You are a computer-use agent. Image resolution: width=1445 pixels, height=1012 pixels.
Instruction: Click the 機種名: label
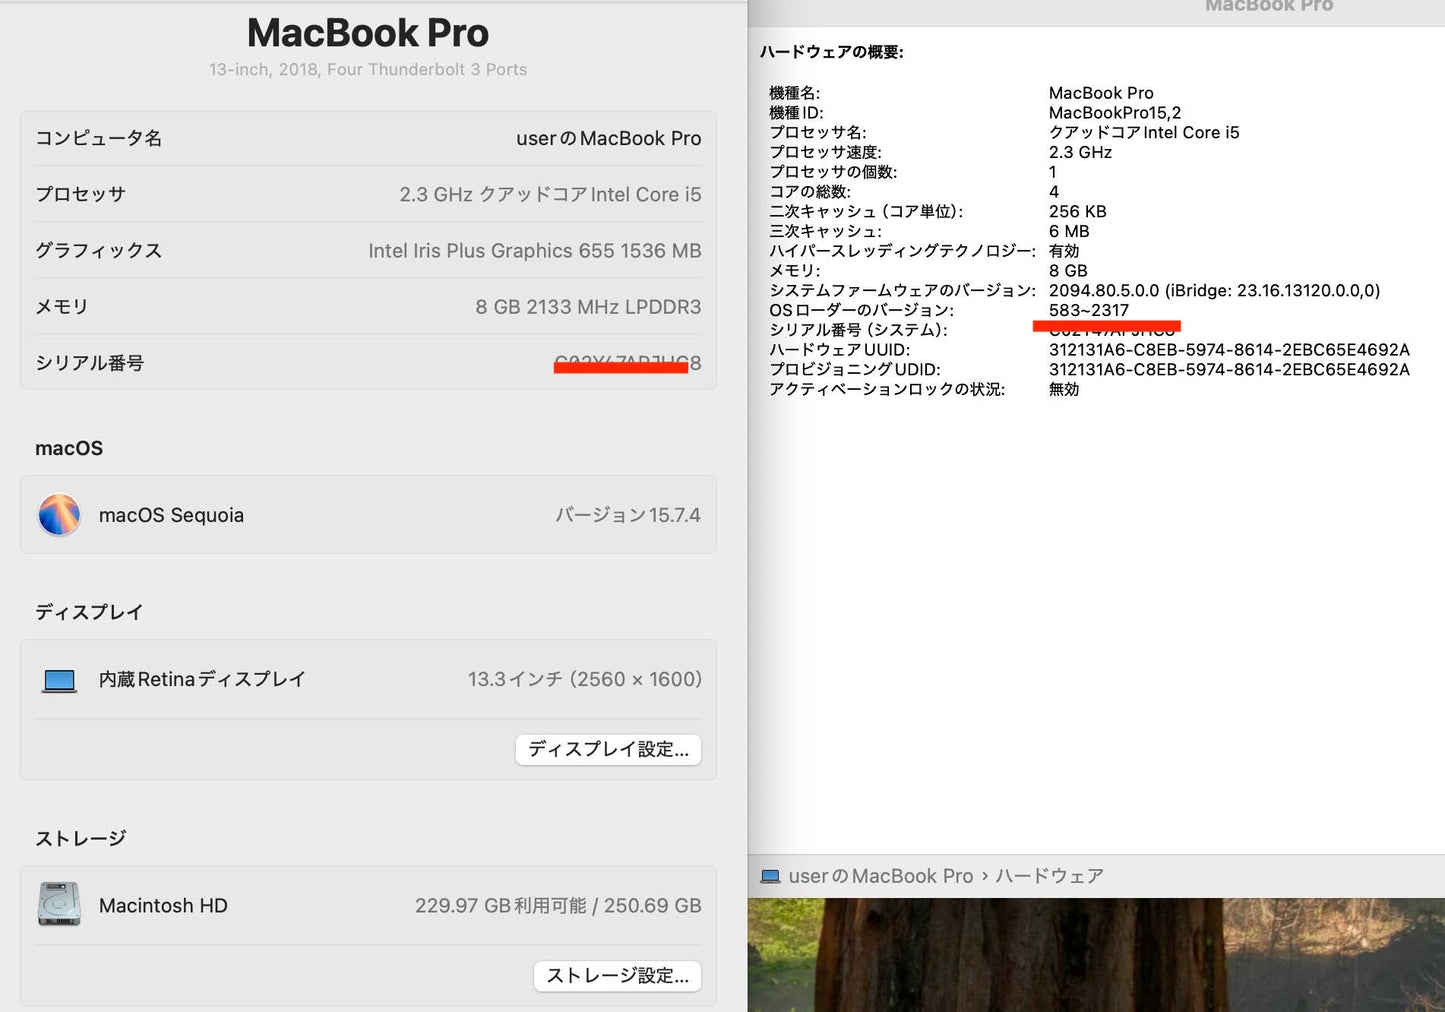click(x=794, y=93)
